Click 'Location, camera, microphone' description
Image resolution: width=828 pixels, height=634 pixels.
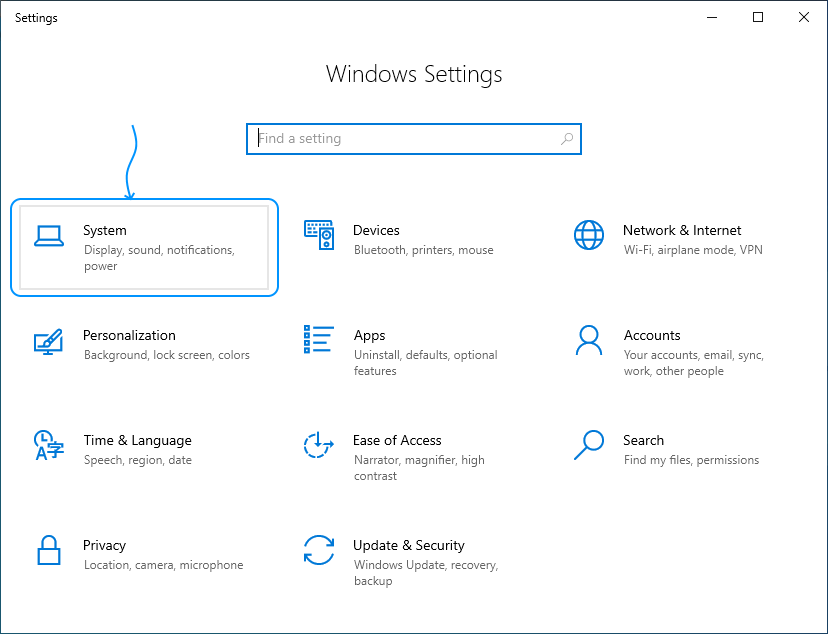tap(163, 565)
